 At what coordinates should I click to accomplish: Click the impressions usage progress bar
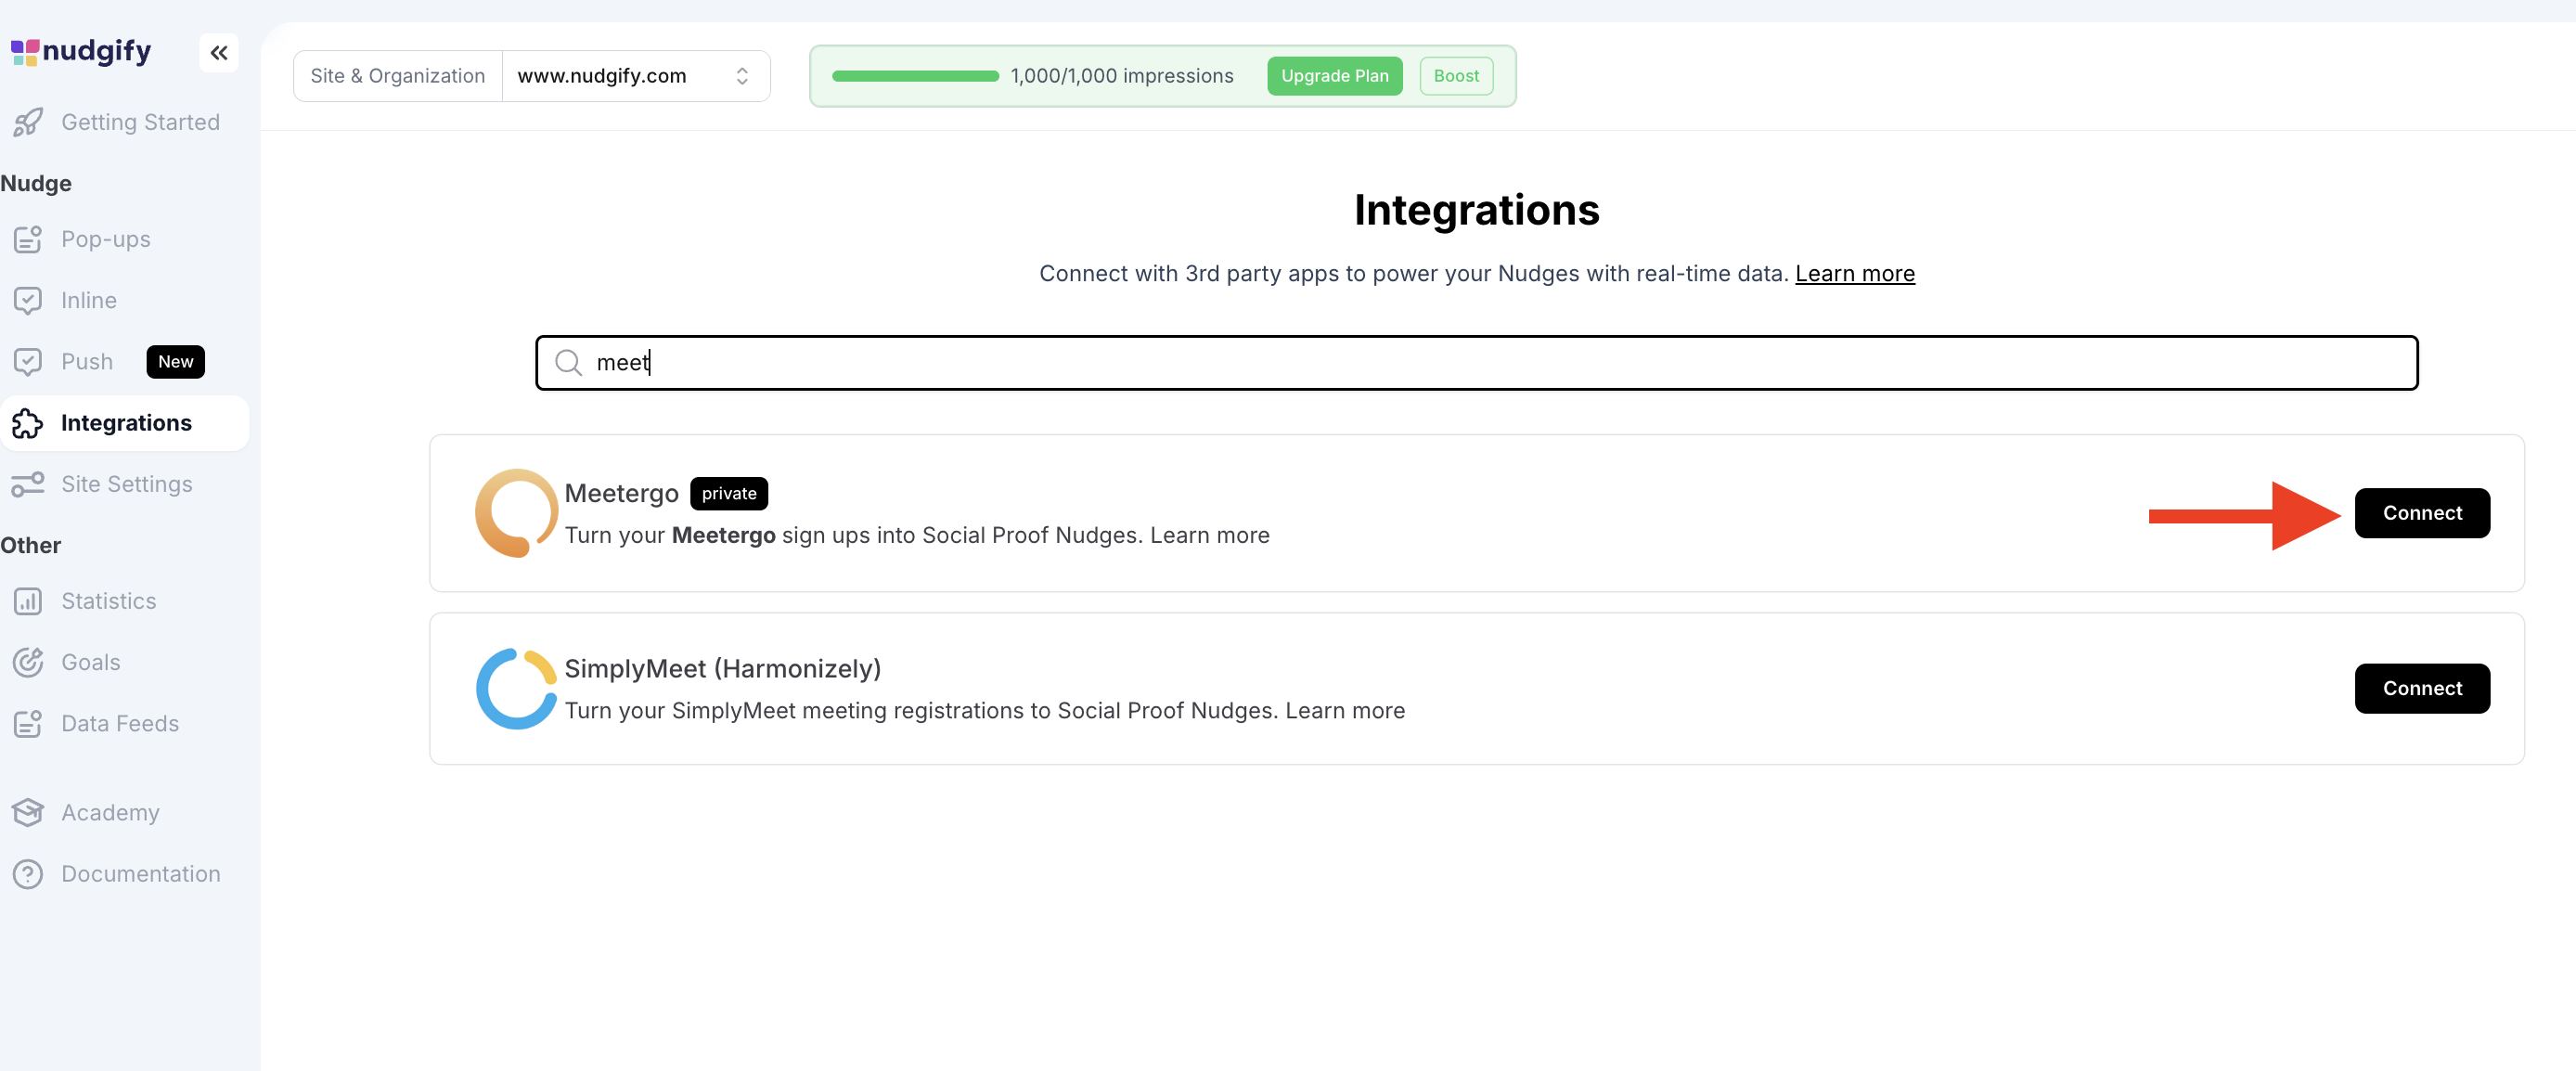(x=914, y=76)
